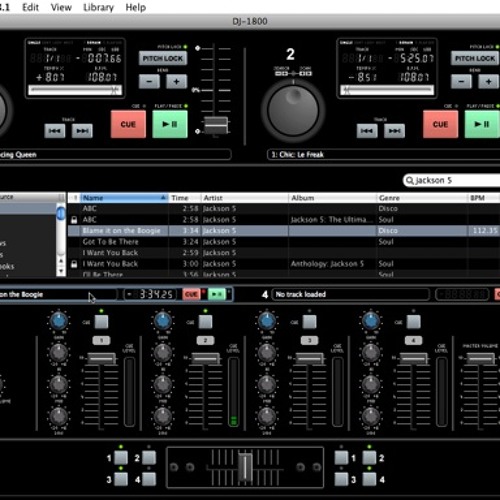Screen dimensions: 500x500
Task: Click deck 4's No track loaded field
Action: [x=351, y=294]
